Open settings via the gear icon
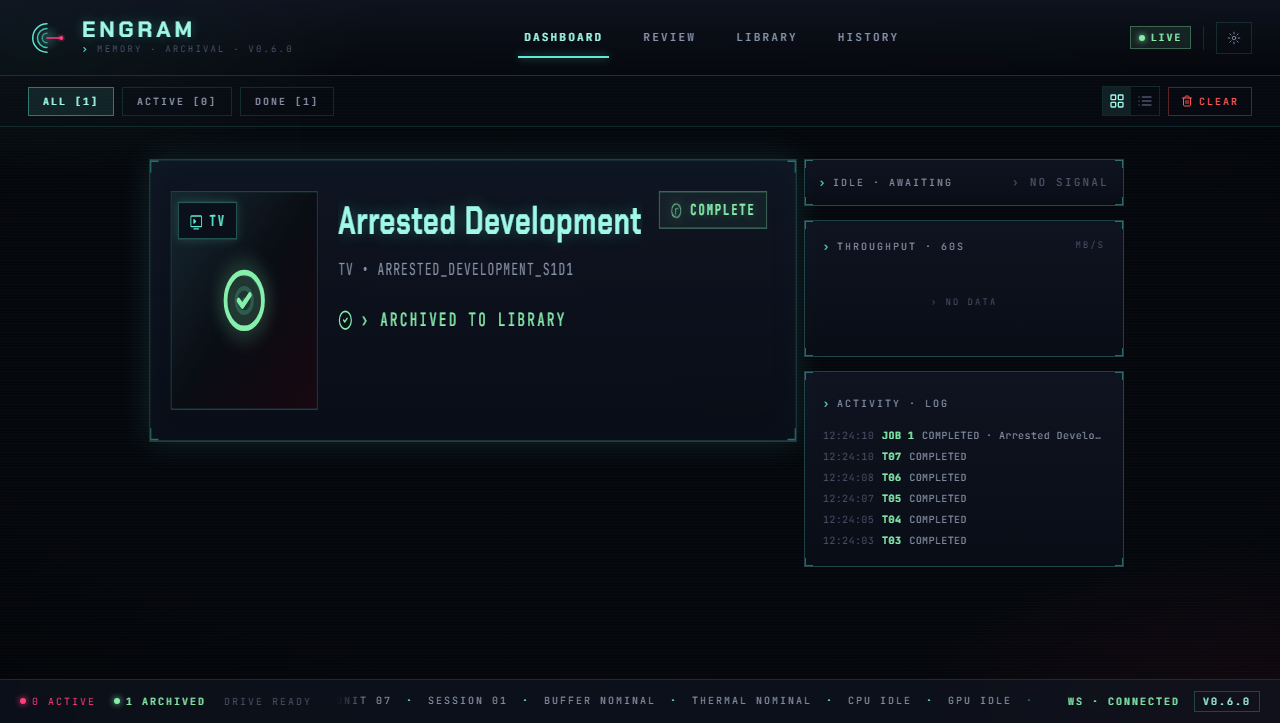The width and height of the screenshot is (1280, 723). coord(1234,38)
